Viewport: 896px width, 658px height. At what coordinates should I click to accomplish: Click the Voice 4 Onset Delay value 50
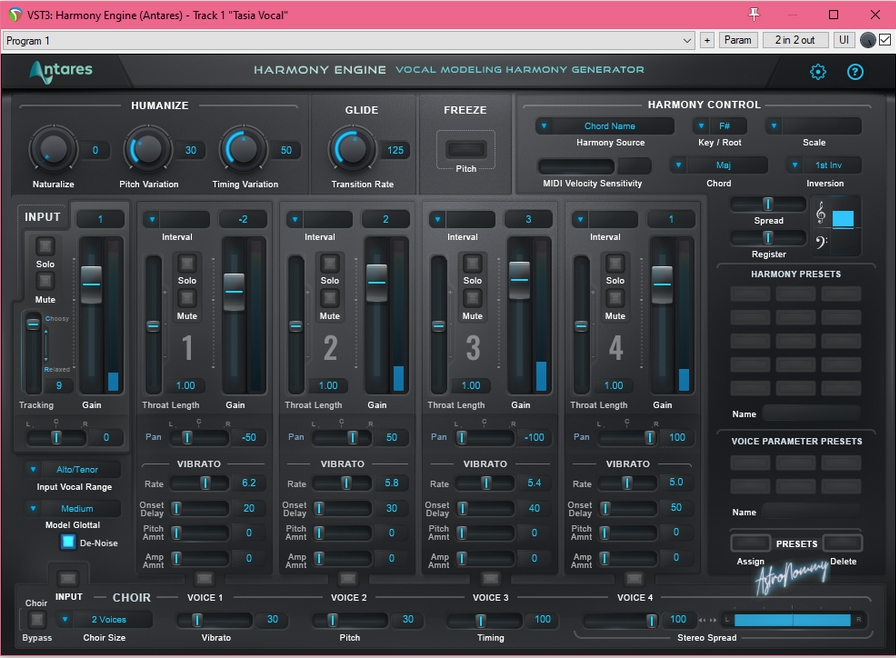(676, 507)
